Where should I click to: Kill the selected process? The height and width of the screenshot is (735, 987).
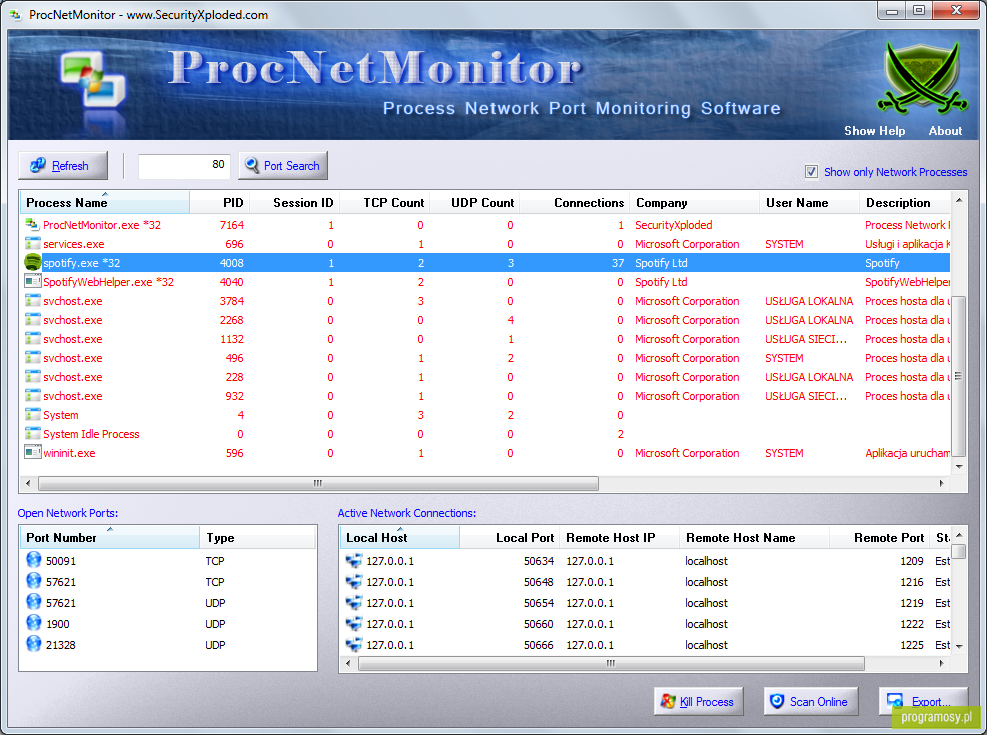coord(698,701)
